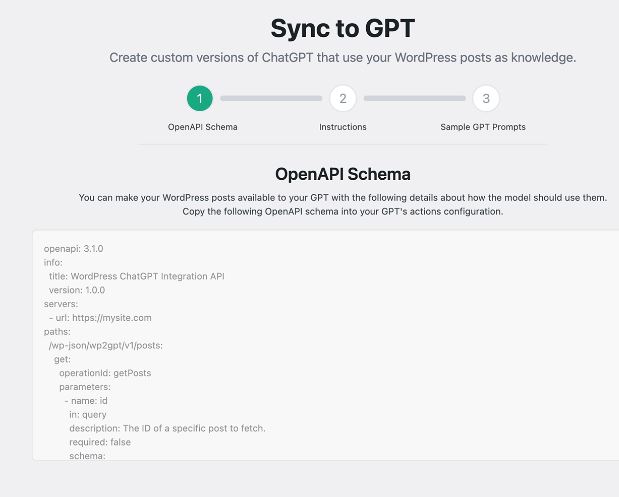
Task: Click the operationId: getPosts line
Action: pos(105,373)
